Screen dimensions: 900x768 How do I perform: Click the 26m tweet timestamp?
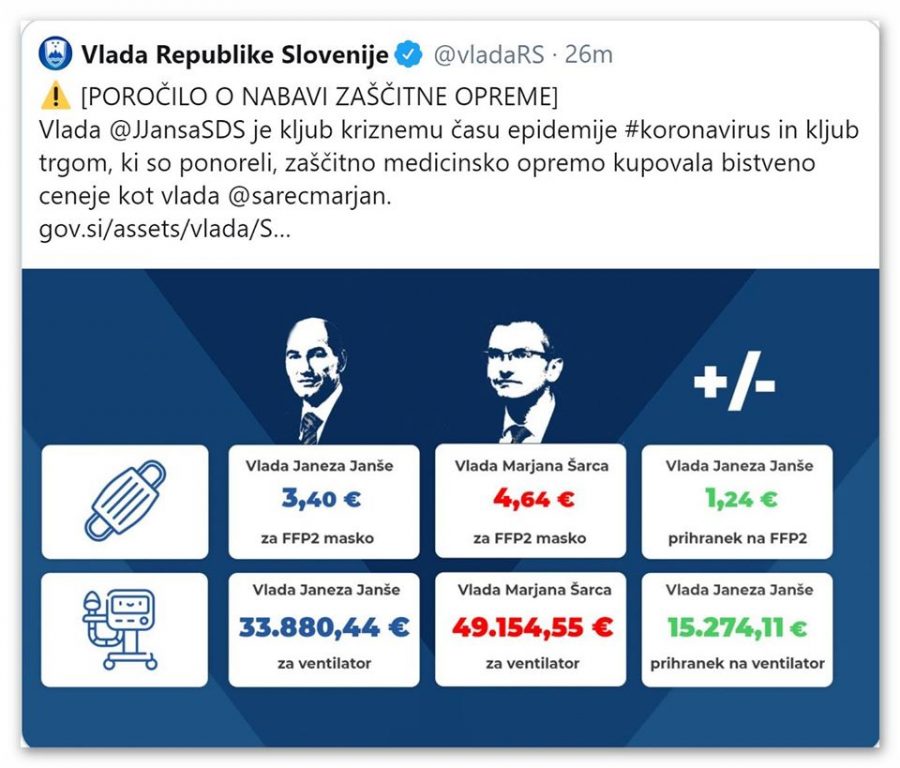click(x=588, y=55)
